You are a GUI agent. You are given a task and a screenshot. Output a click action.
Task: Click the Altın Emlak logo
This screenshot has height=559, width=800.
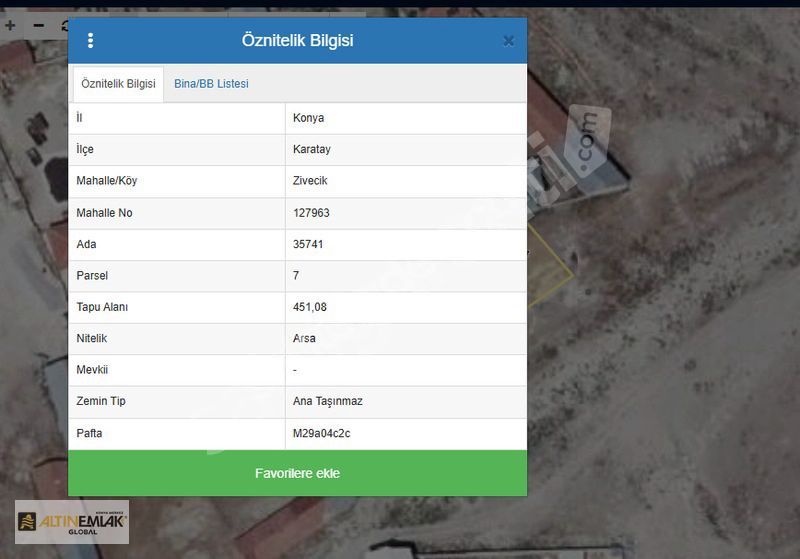[72, 522]
